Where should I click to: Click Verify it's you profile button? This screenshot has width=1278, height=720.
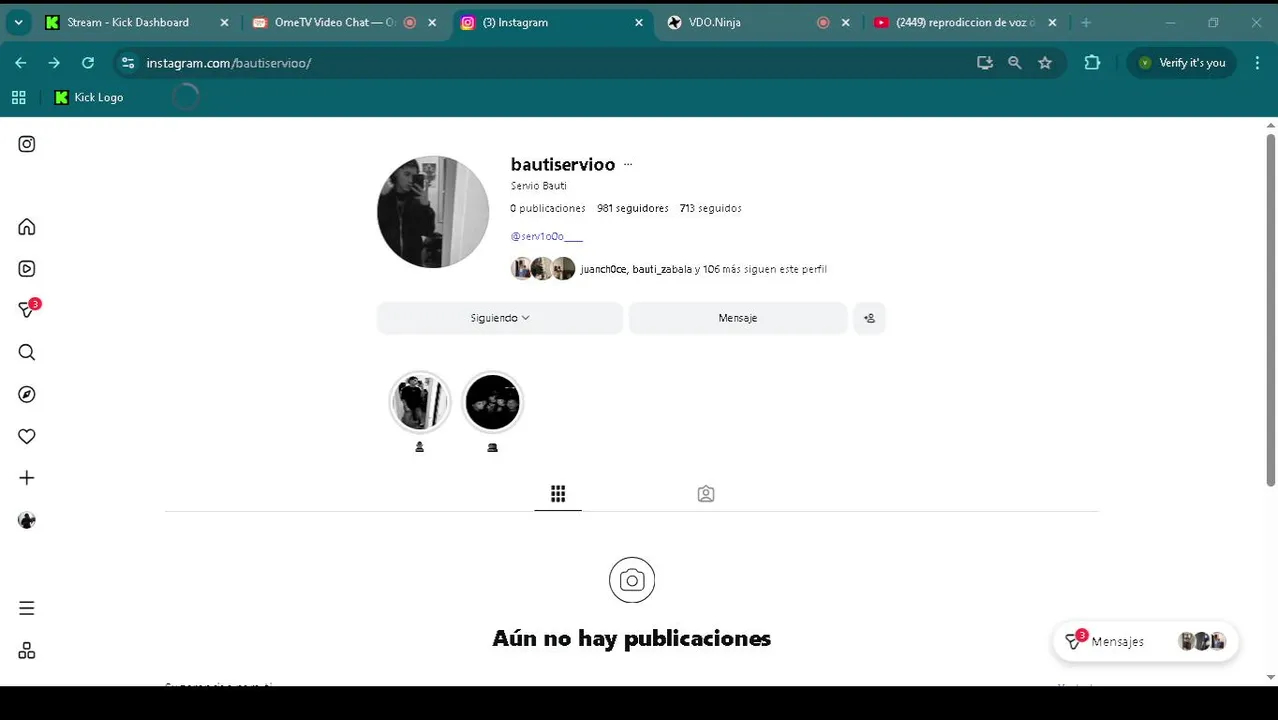[1182, 63]
